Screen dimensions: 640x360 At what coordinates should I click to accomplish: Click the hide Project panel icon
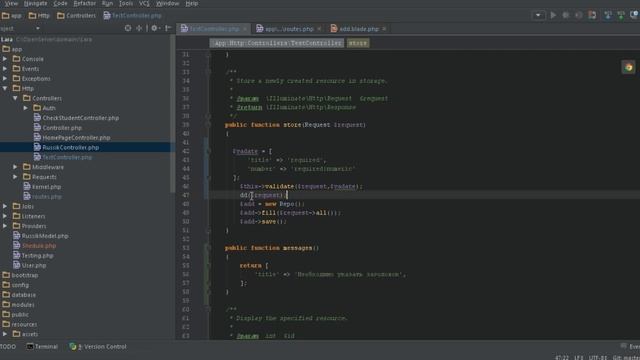click(168, 28)
